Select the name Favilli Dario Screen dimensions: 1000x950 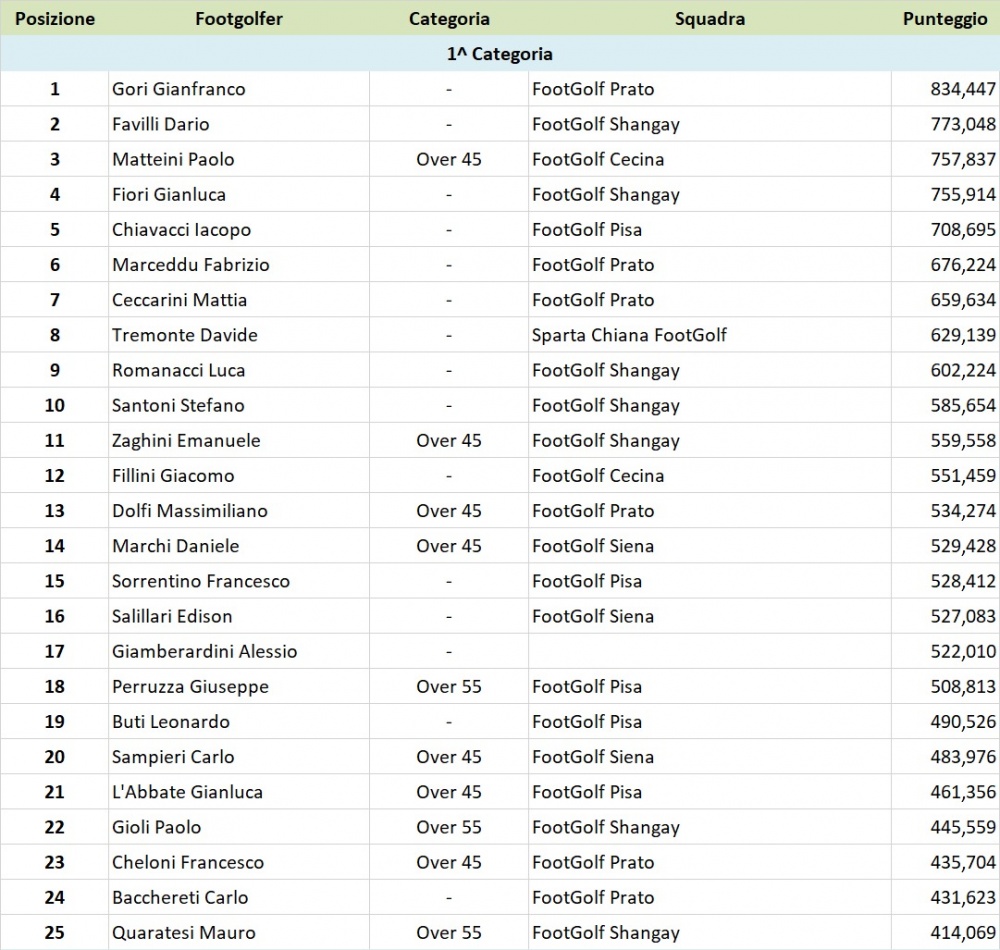pyautogui.click(x=161, y=124)
